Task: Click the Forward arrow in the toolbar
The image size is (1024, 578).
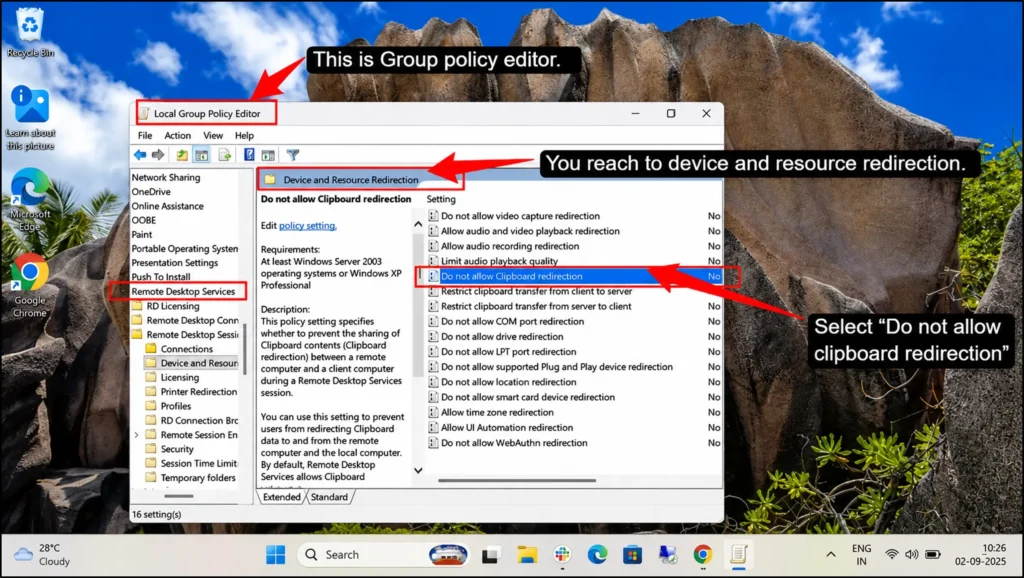Action: click(x=158, y=155)
